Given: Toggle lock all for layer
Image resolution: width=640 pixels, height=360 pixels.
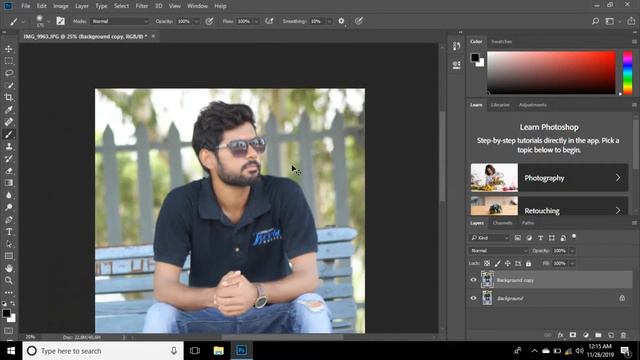Looking at the screenshot, I should (529, 264).
